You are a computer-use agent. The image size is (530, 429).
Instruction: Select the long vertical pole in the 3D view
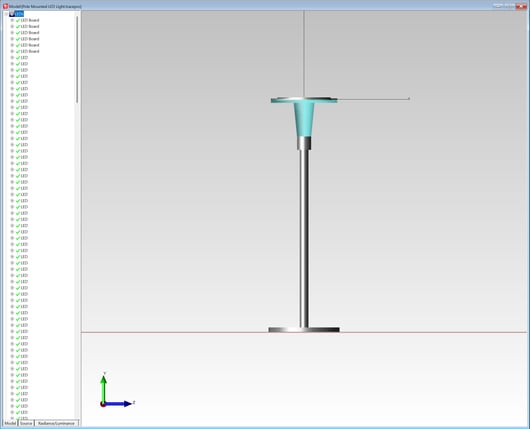304,238
